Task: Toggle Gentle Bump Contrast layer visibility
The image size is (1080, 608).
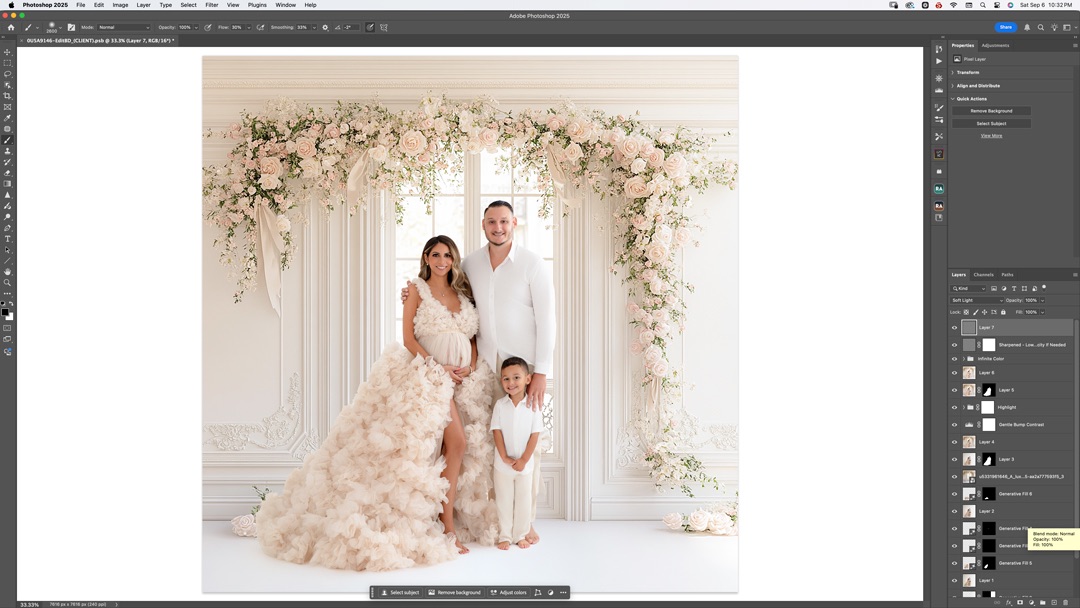Action: 955,425
